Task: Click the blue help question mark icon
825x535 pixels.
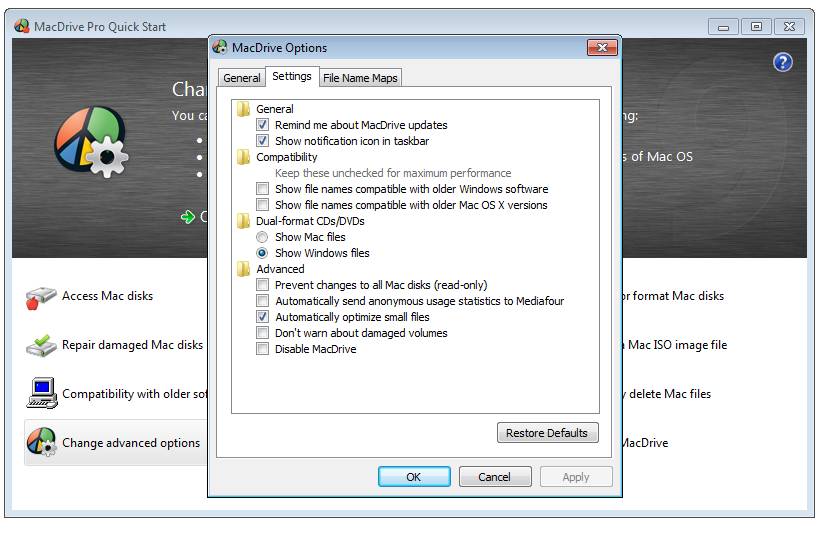Action: [x=782, y=63]
